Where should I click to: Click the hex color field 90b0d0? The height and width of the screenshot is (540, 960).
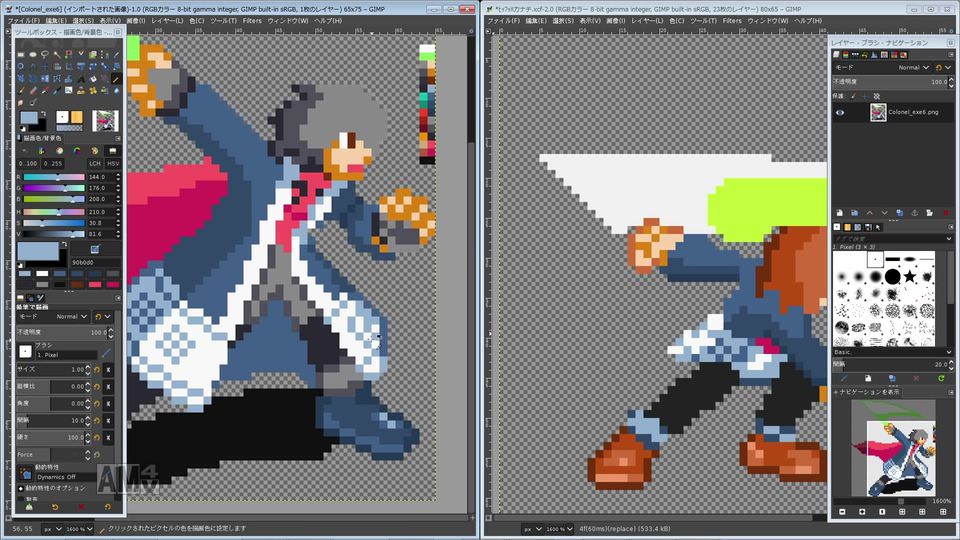point(96,263)
